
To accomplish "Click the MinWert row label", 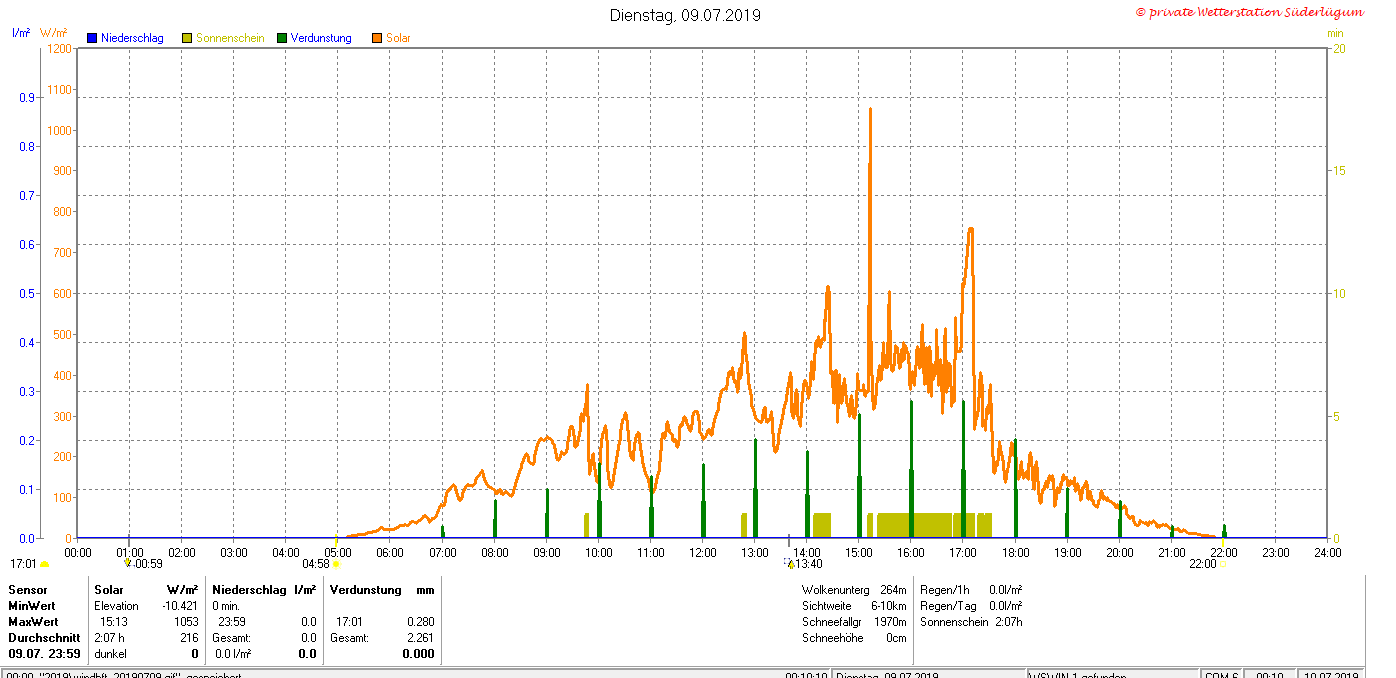I will point(32,606).
